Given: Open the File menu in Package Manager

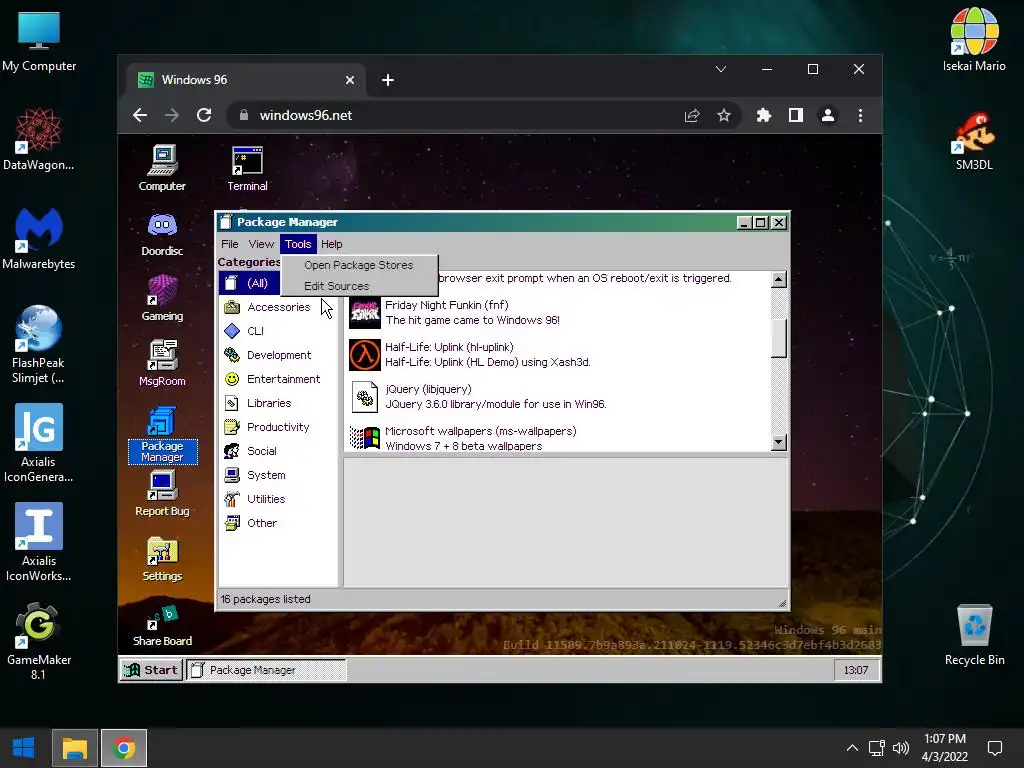Looking at the screenshot, I should coord(229,244).
